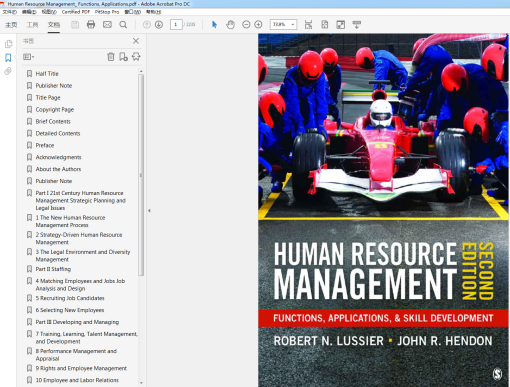This screenshot has width=510, height=387.
Task: Zoom in with plus icon
Action: click(x=258, y=25)
